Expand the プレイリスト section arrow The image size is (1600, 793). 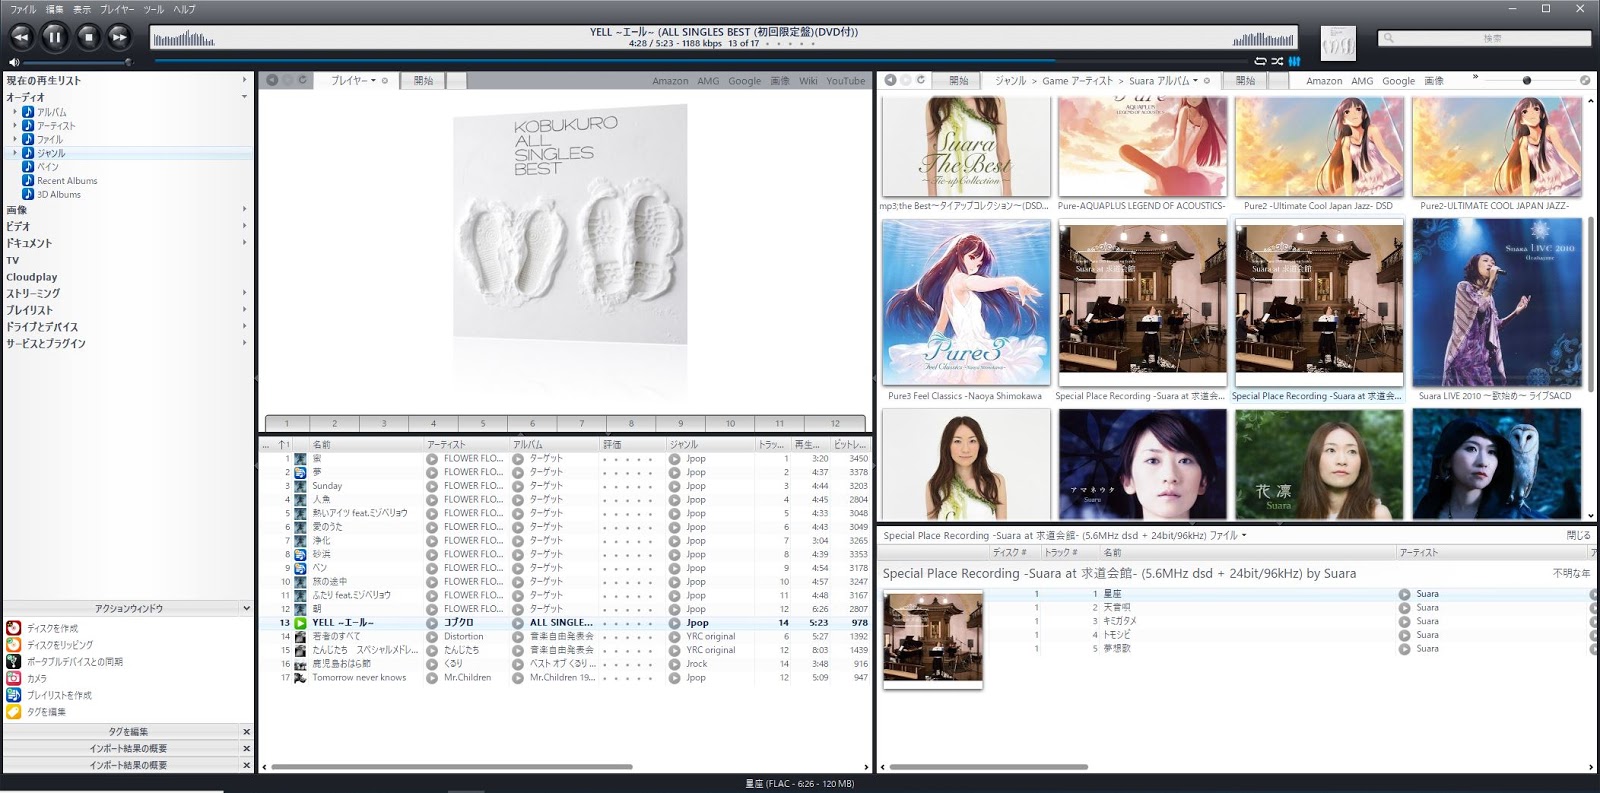tap(244, 310)
